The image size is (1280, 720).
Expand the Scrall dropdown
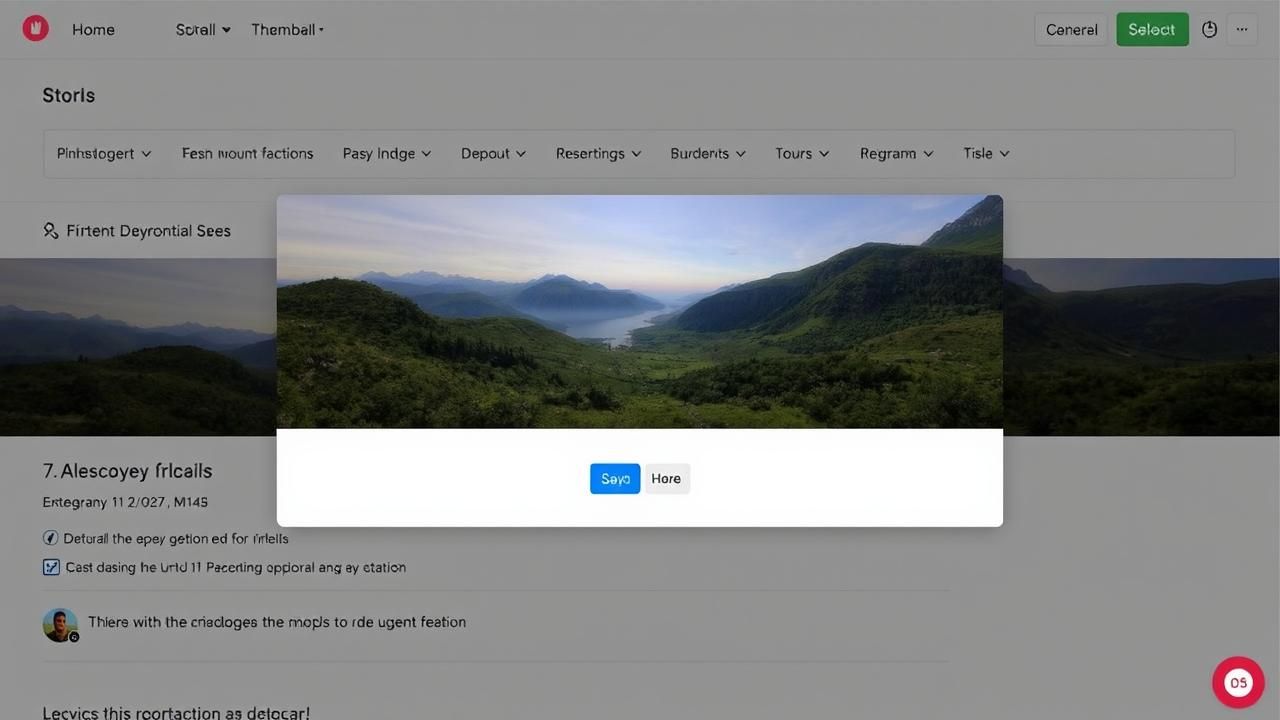click(203, 30)
